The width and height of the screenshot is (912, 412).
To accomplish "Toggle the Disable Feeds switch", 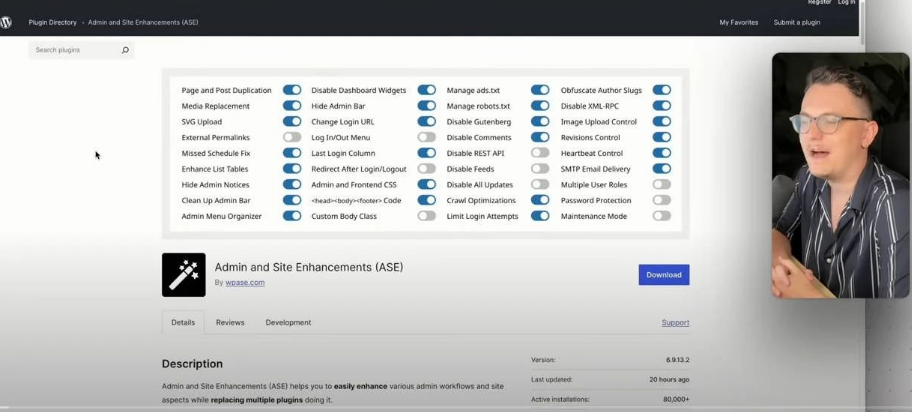I will (540, 169).
